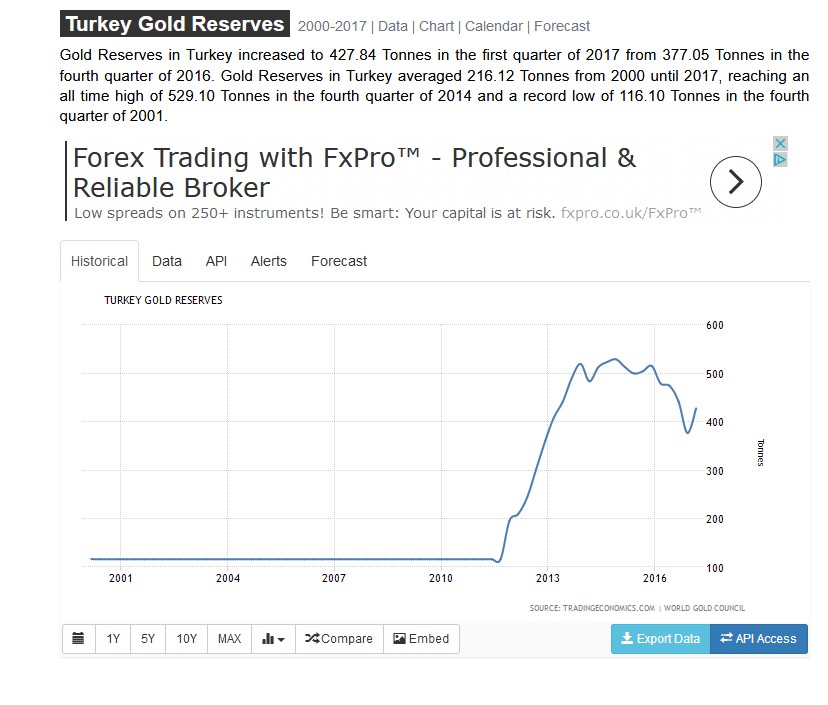The image size is (828, 705).
Task: Click the ad's circular arrow button
Action: 735,182
